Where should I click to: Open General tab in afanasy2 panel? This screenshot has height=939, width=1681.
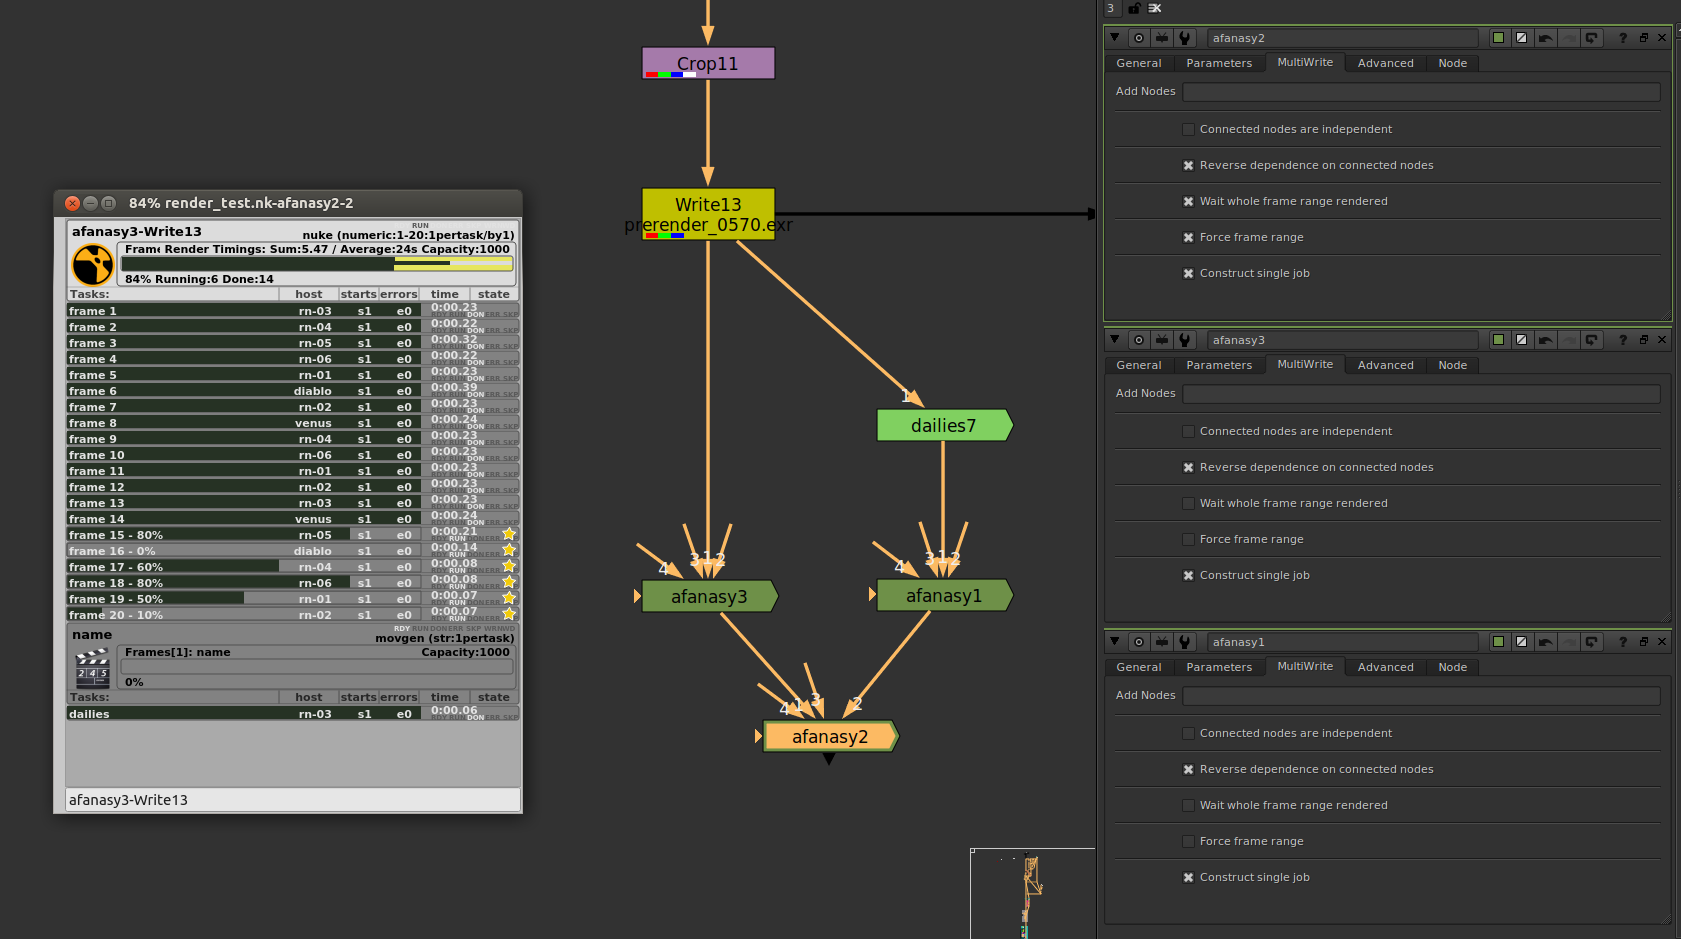(x=1139, y=63)
